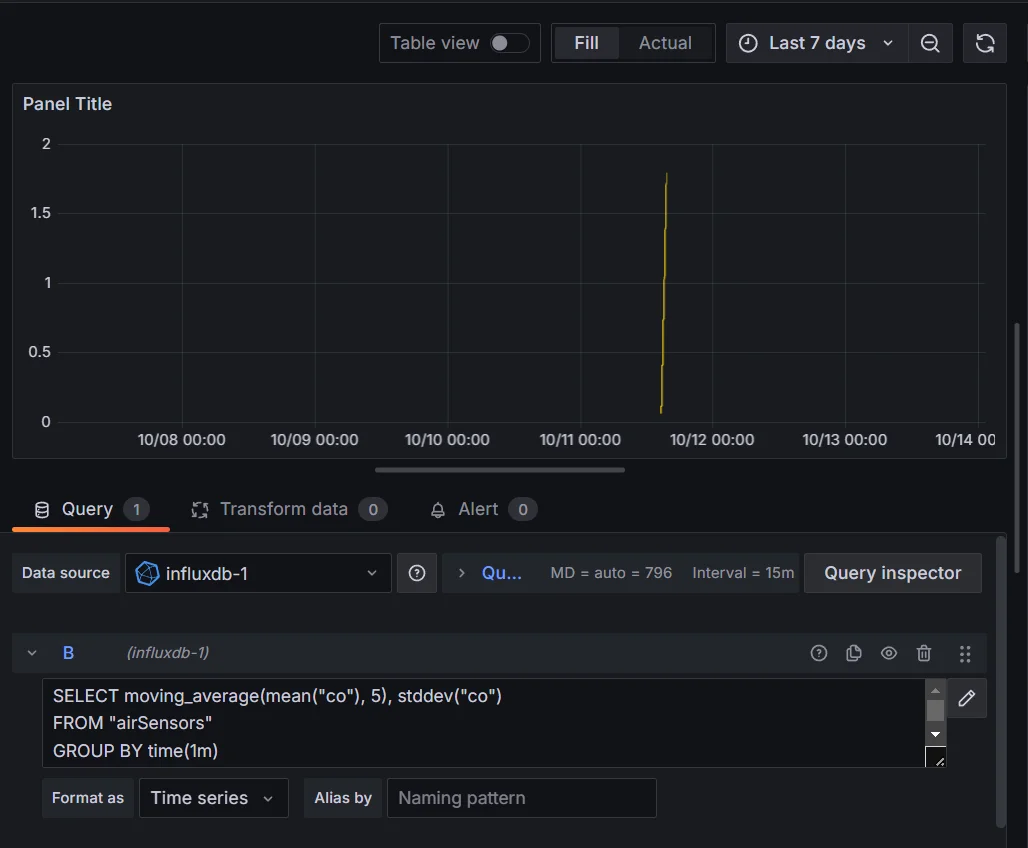Screen dimensions: 1028x848
Task: Open query B help icon
Action: [818, 653]
